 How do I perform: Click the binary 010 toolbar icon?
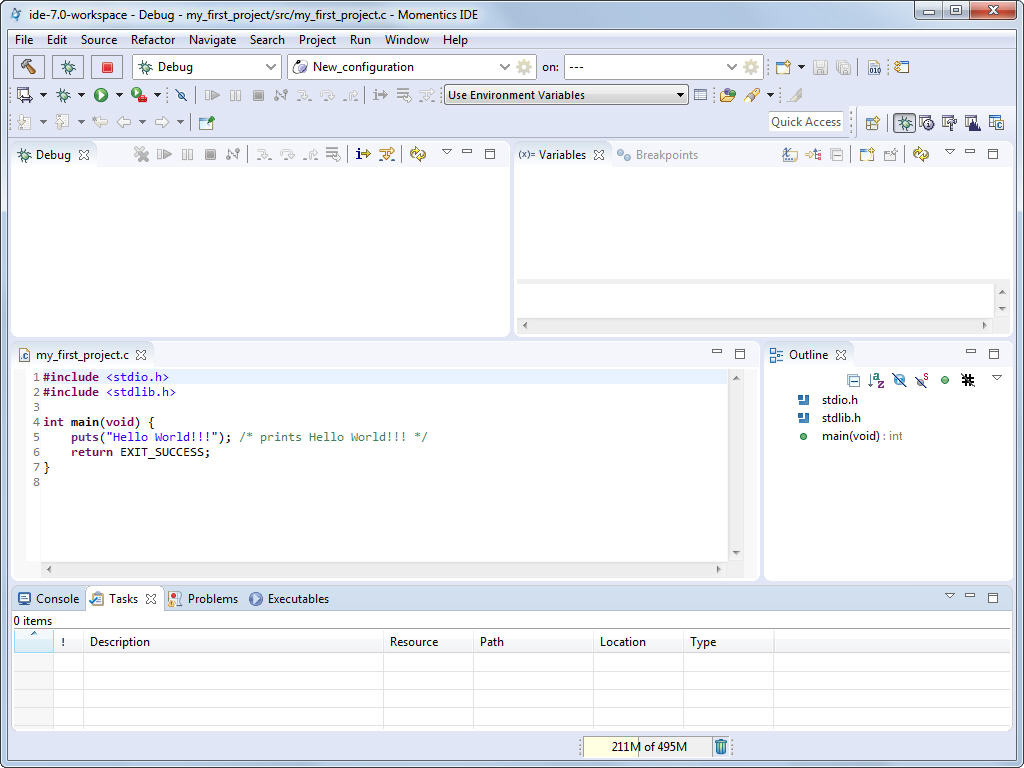click(x=874, y=68)
